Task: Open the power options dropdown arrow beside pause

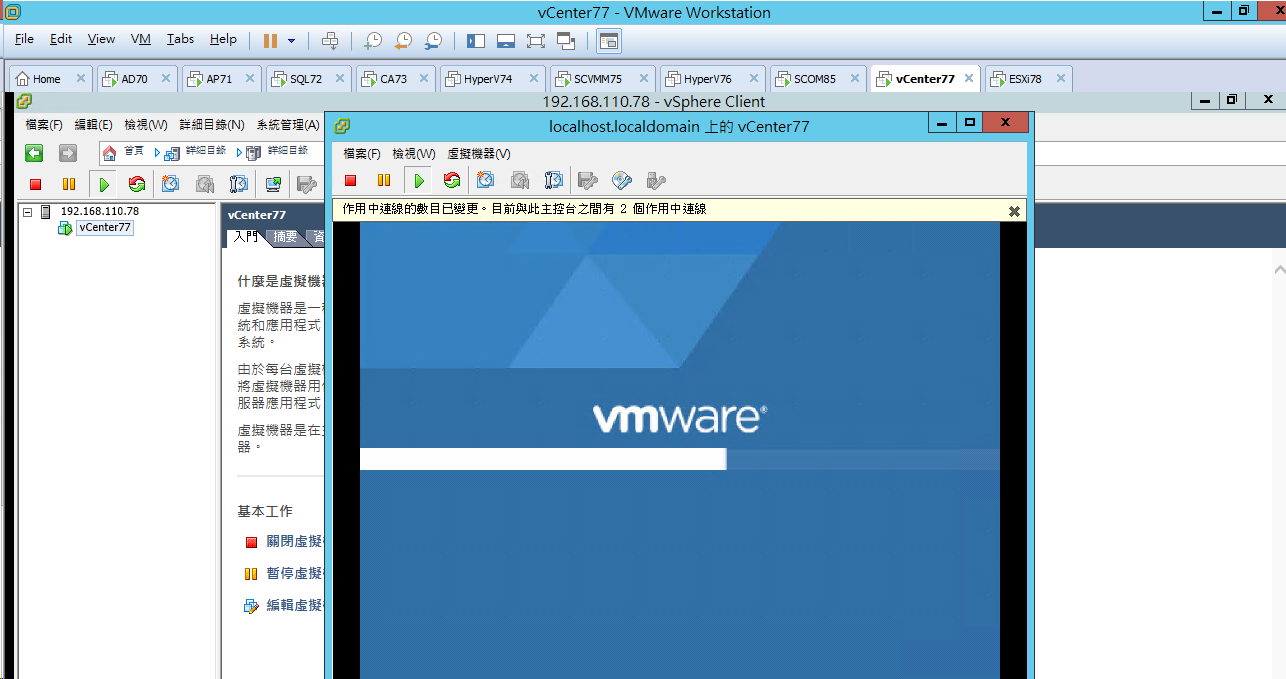Action: (x=292, y=41)
